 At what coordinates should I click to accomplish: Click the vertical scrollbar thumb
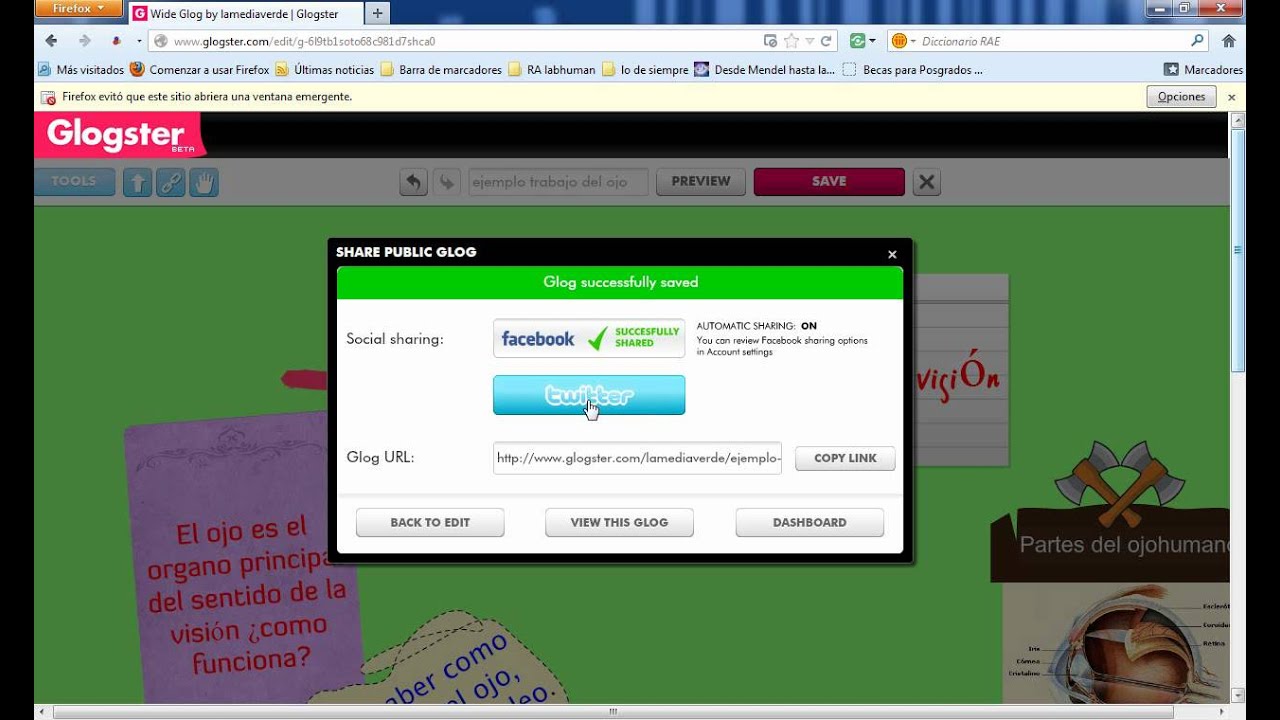[1238, 250]
